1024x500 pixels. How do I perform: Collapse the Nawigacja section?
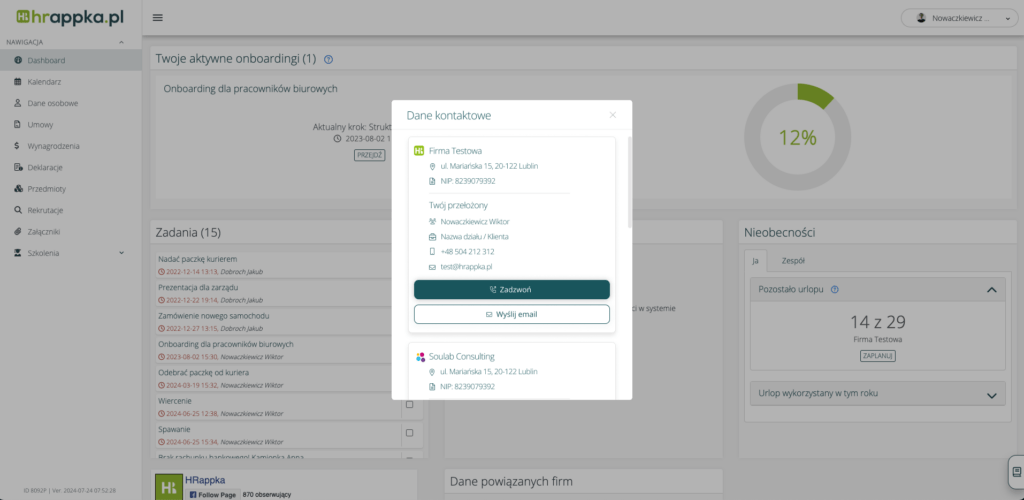coord(121,42)
